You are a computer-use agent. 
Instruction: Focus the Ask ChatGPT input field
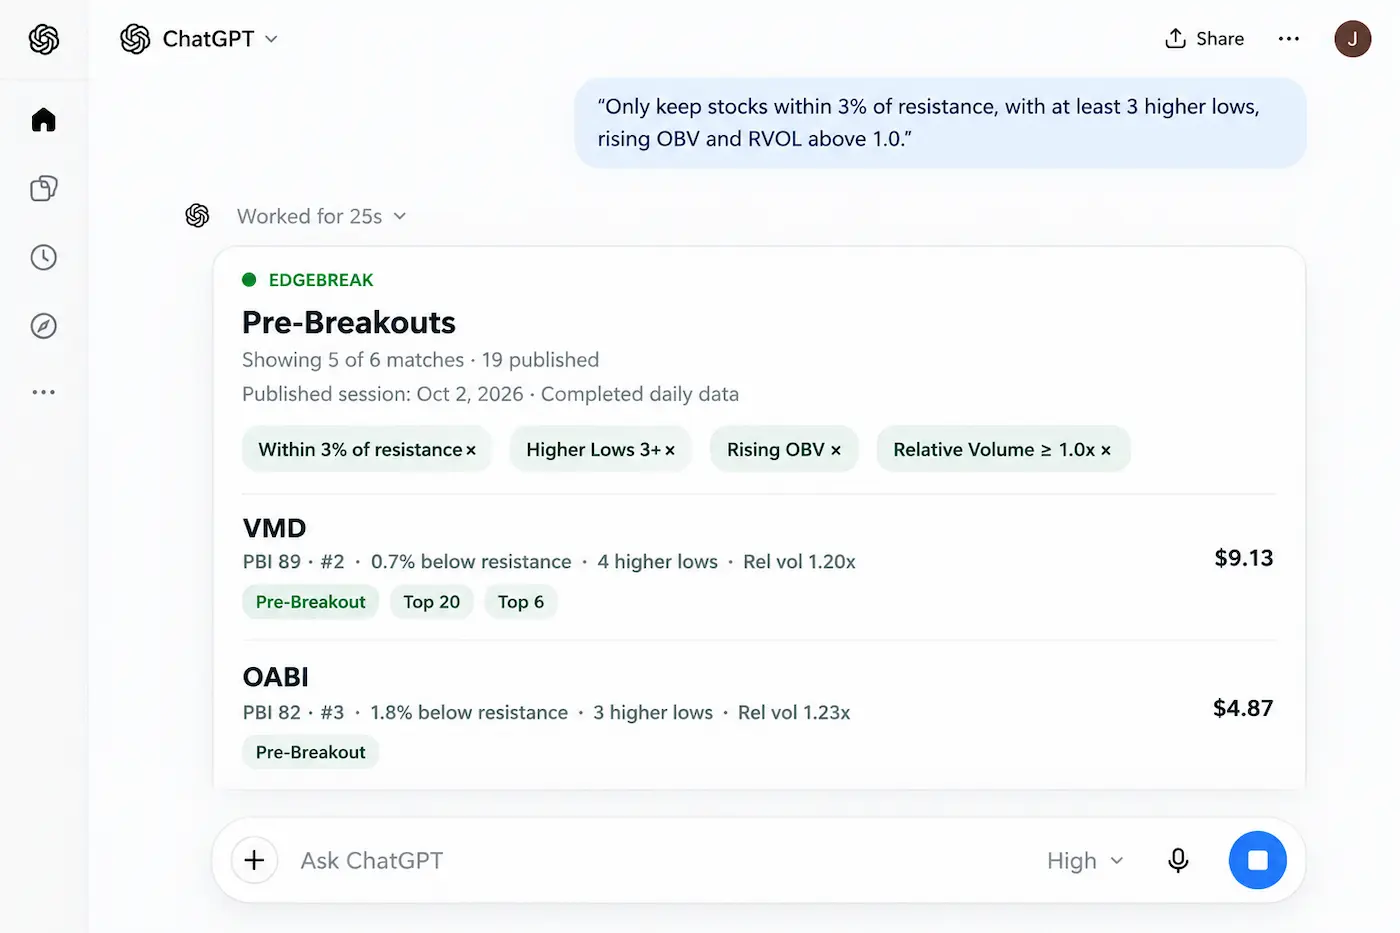click(x=660, y=860)
